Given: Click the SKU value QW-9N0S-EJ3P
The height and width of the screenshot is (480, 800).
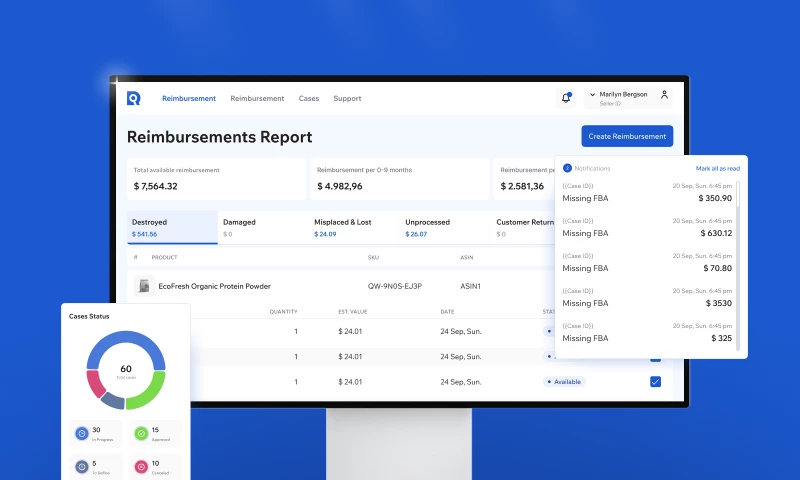Looking at the screenshot, I should 394,286.
